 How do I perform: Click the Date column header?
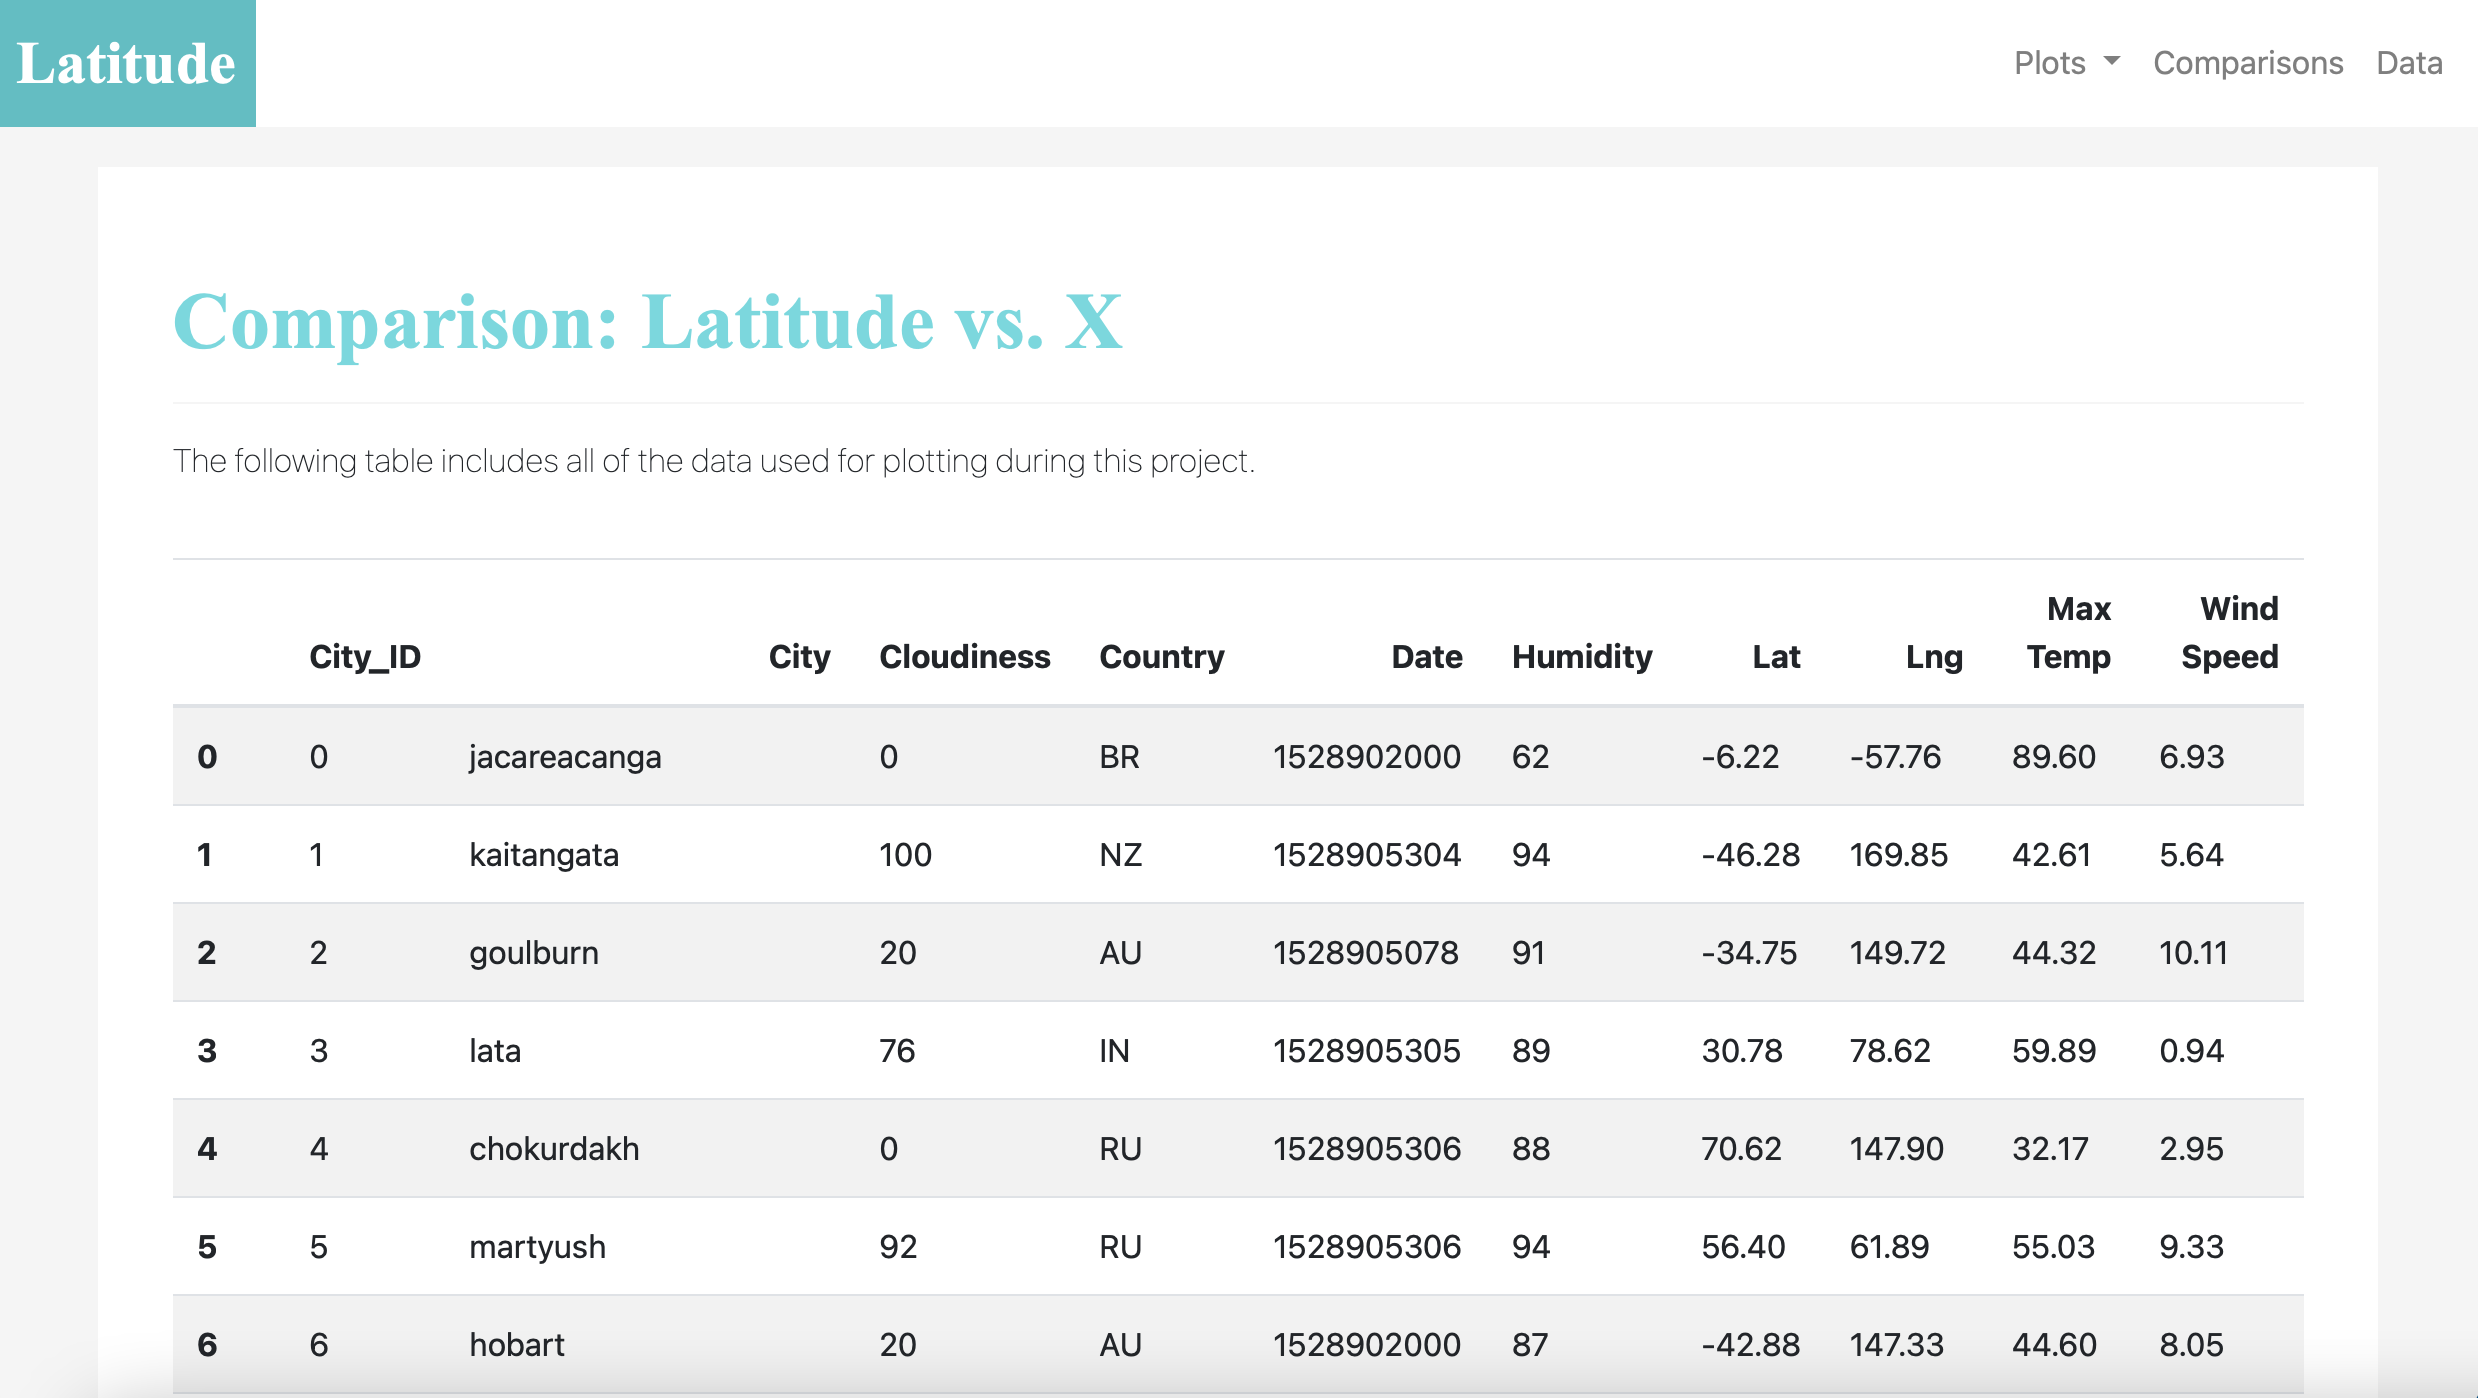[x=1426, y=656]
